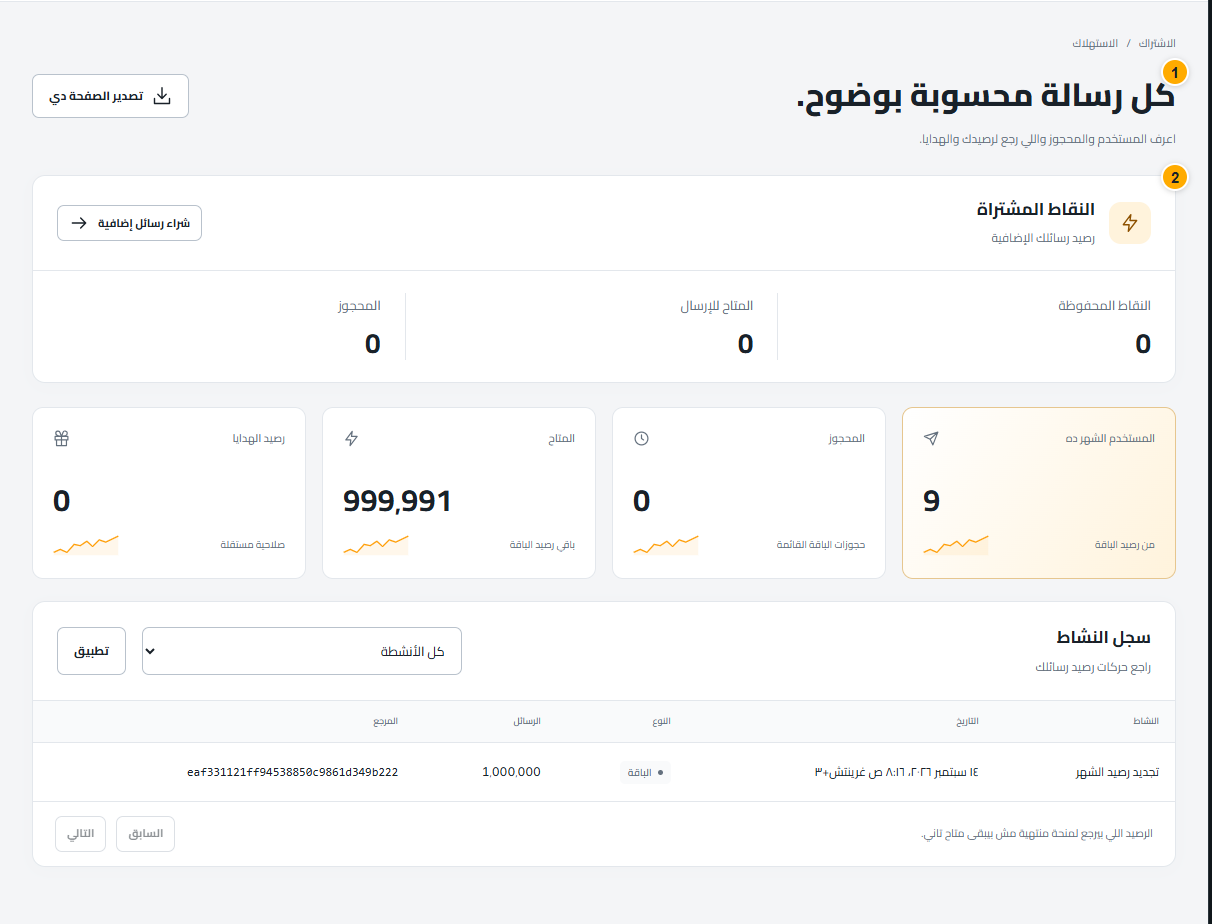Viewport: 1212px width, 924px height.
Task: Click the ١٤ سبتمبر ٢٠٢٦ date cell
Action: coord(897,772)
